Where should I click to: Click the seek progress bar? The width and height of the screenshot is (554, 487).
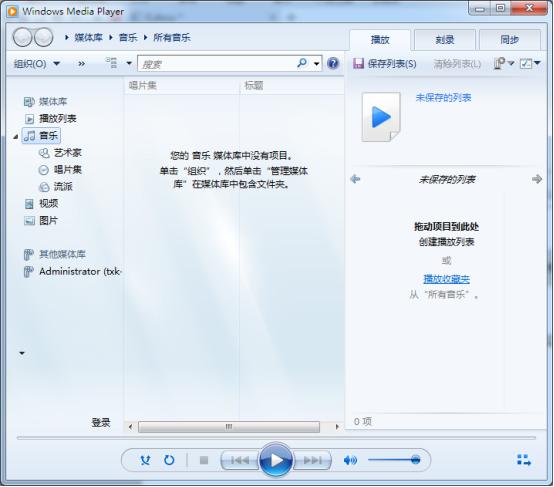276,438
